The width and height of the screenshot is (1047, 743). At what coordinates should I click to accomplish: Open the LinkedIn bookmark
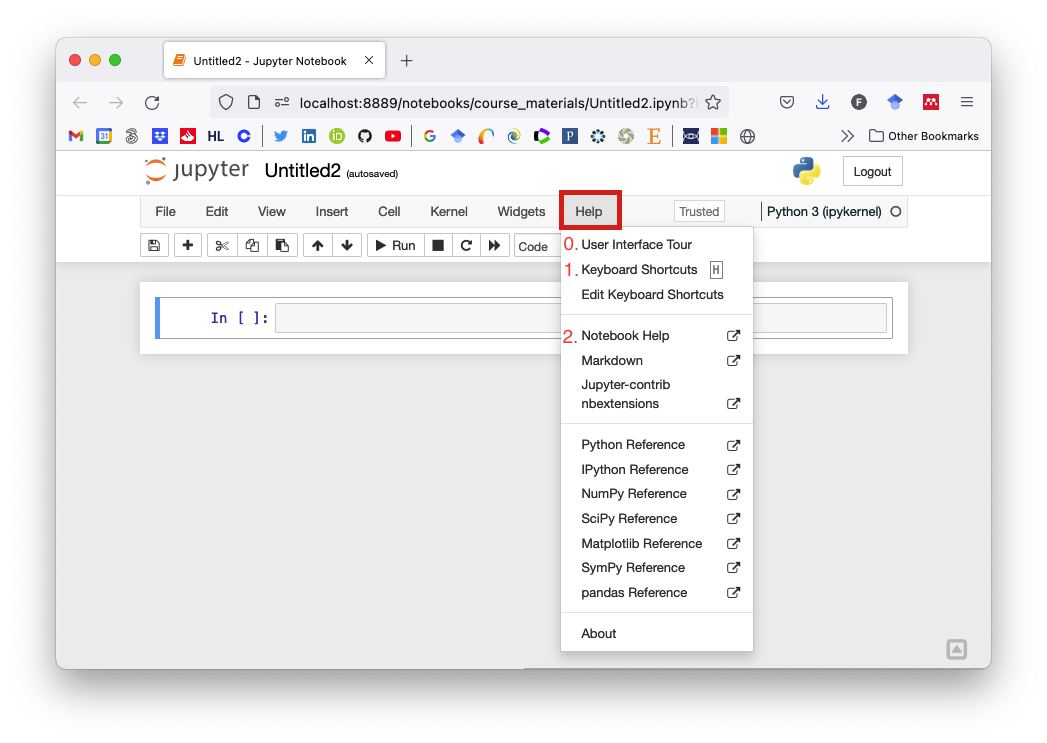(308, 136)
